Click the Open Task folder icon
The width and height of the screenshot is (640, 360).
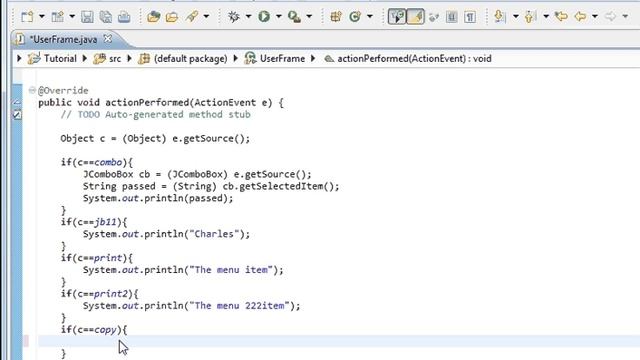pos(172,17)
